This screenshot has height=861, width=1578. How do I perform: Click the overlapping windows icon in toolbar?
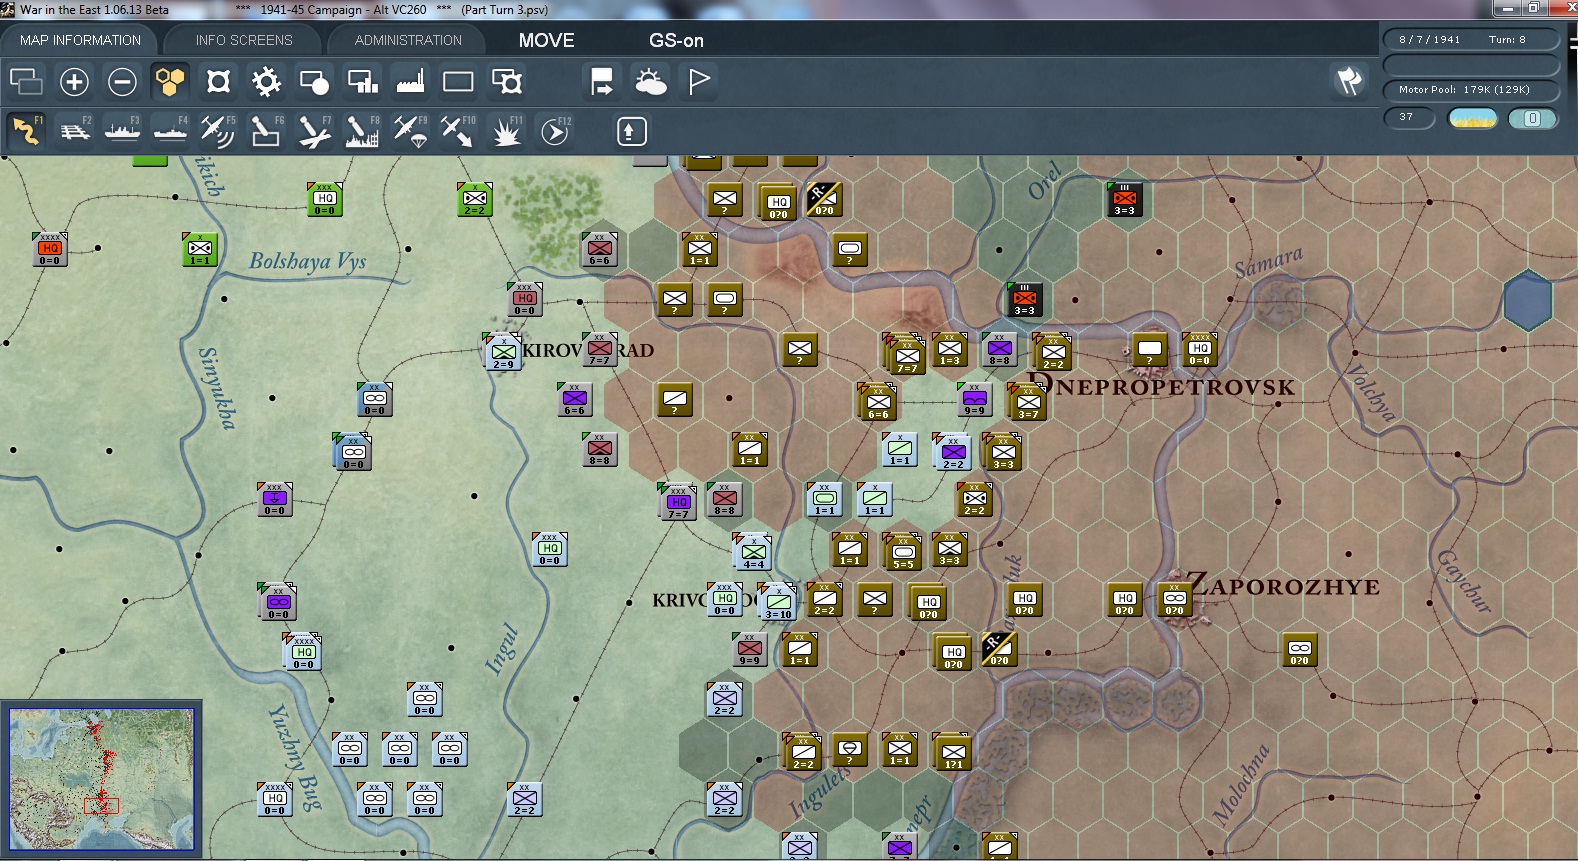coord(26,82)
